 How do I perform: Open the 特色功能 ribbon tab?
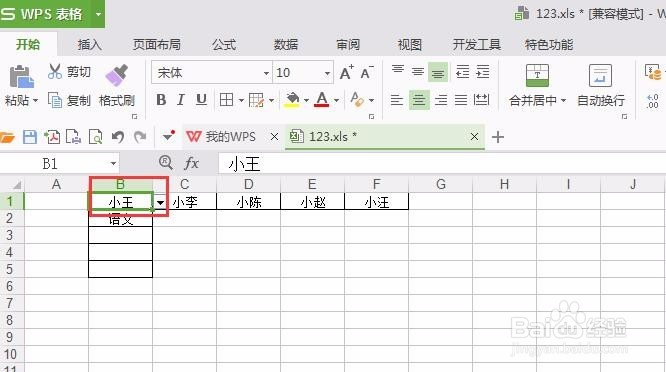click(x=549, y=44)
